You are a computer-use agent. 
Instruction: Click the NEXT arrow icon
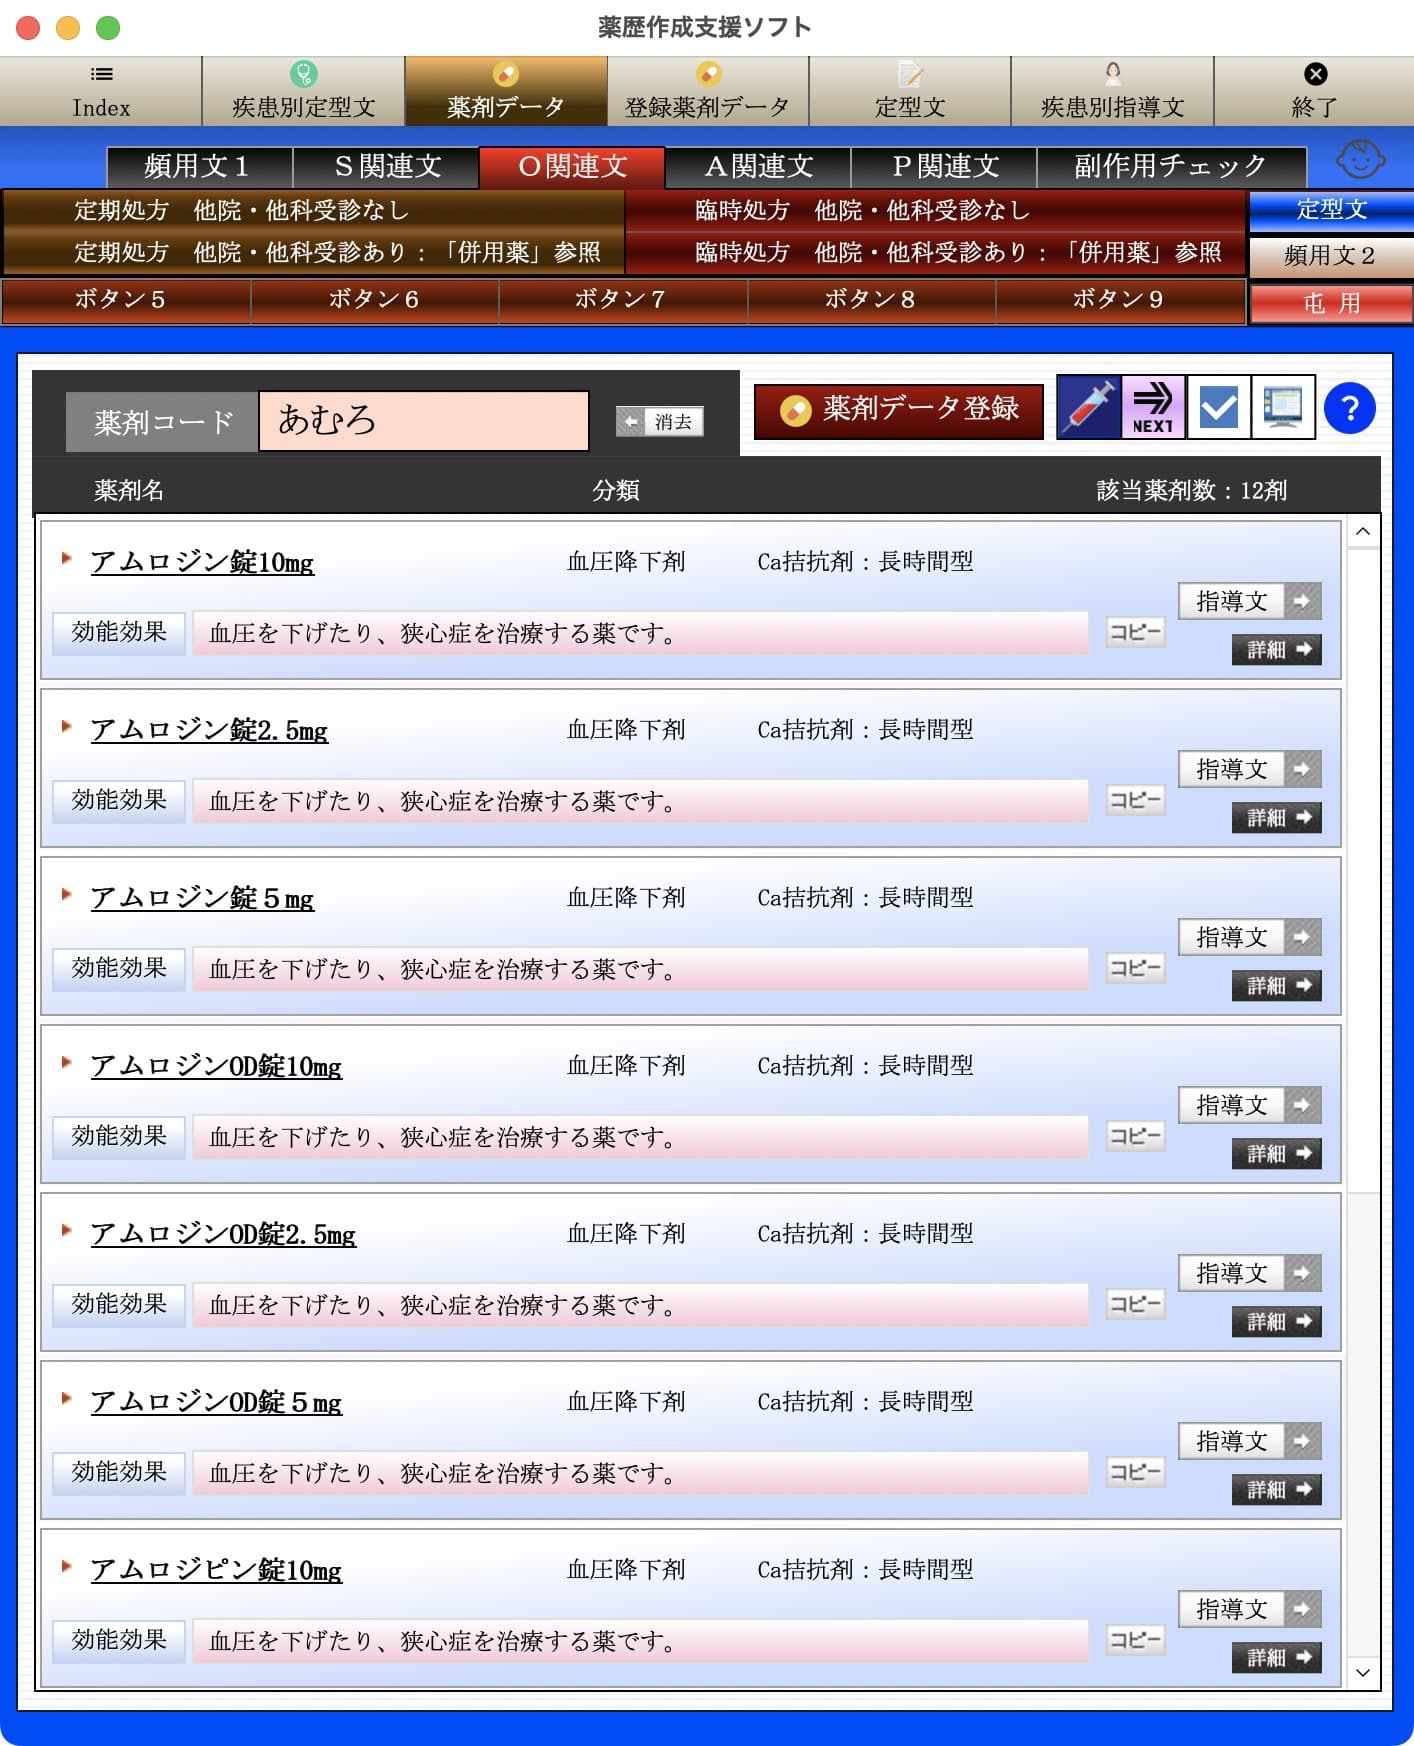point(1153,407)
